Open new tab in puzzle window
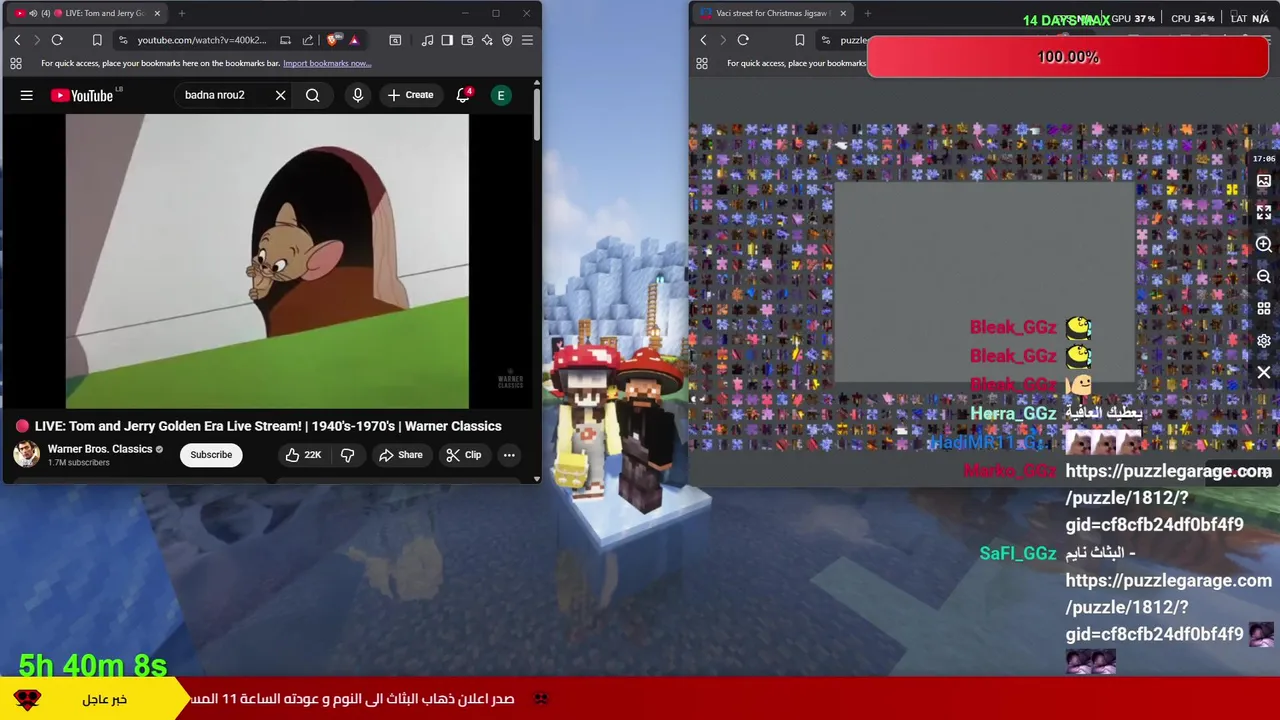The image size is (1280, 720). [868, 13]
